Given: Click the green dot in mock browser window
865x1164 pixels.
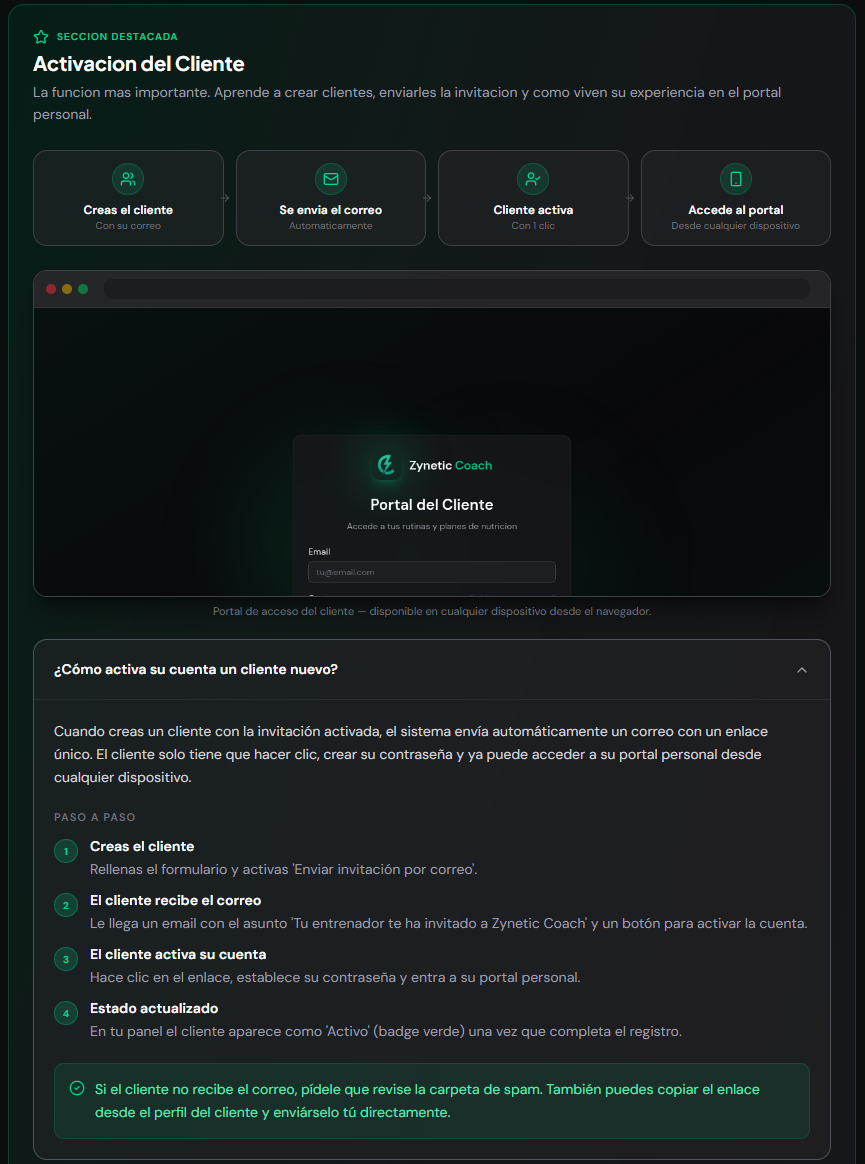Looking at the screenshot, I should (83, 289).
